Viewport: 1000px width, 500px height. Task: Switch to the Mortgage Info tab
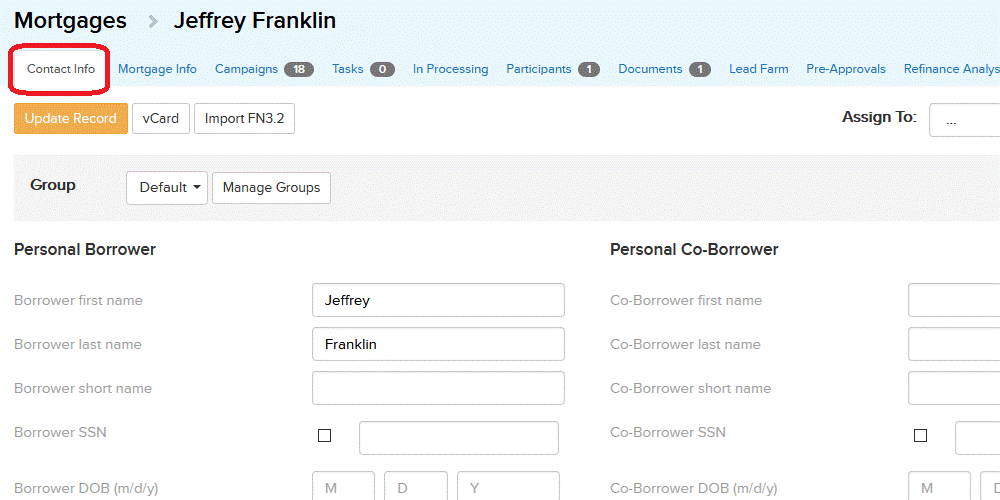pos(158,69)
